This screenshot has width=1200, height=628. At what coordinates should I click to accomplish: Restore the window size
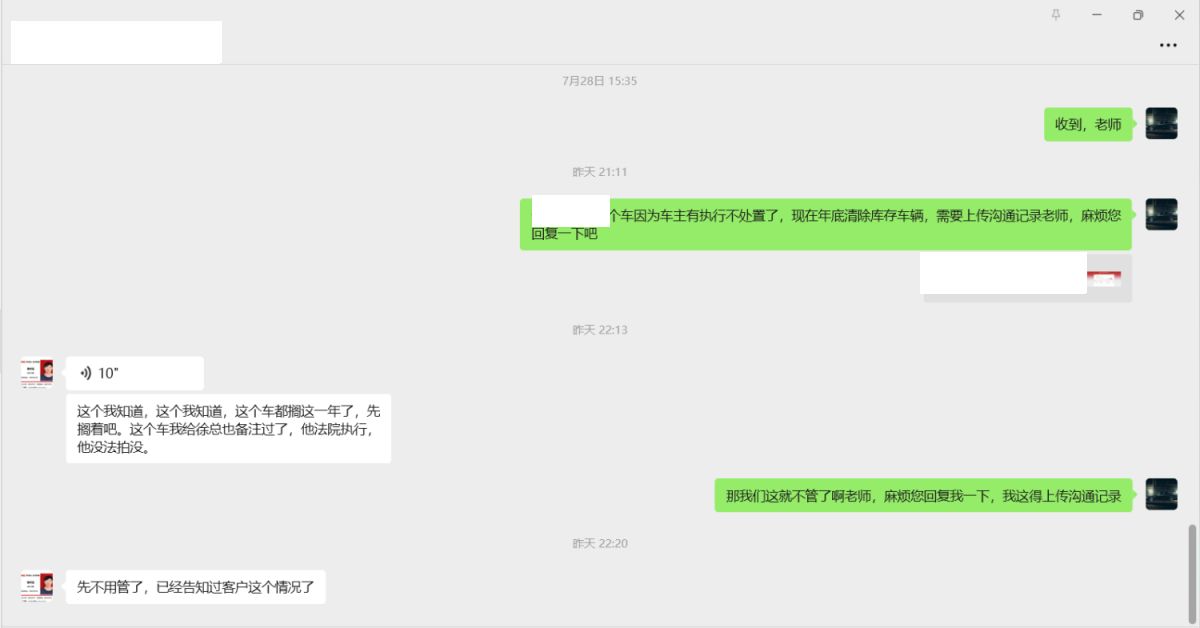coord(1138,15)
